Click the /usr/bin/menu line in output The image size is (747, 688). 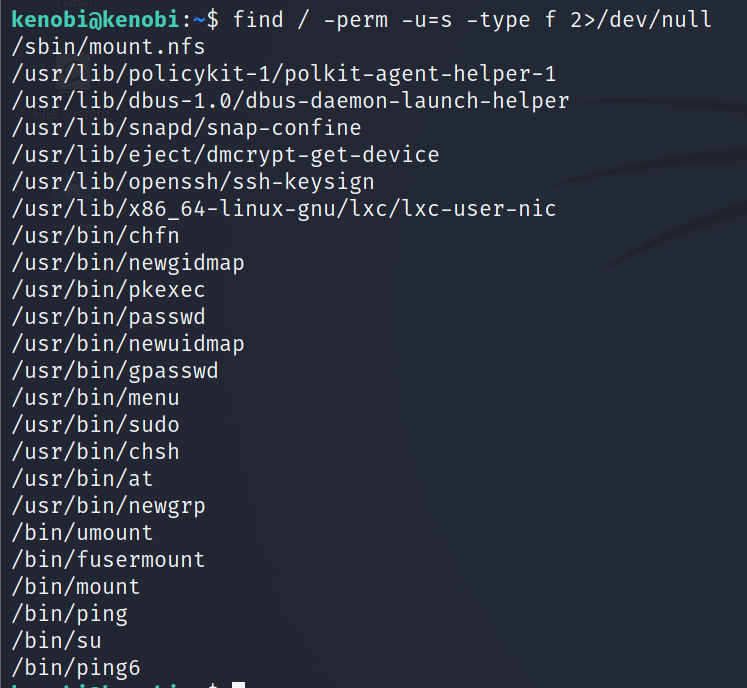(96, 398)
